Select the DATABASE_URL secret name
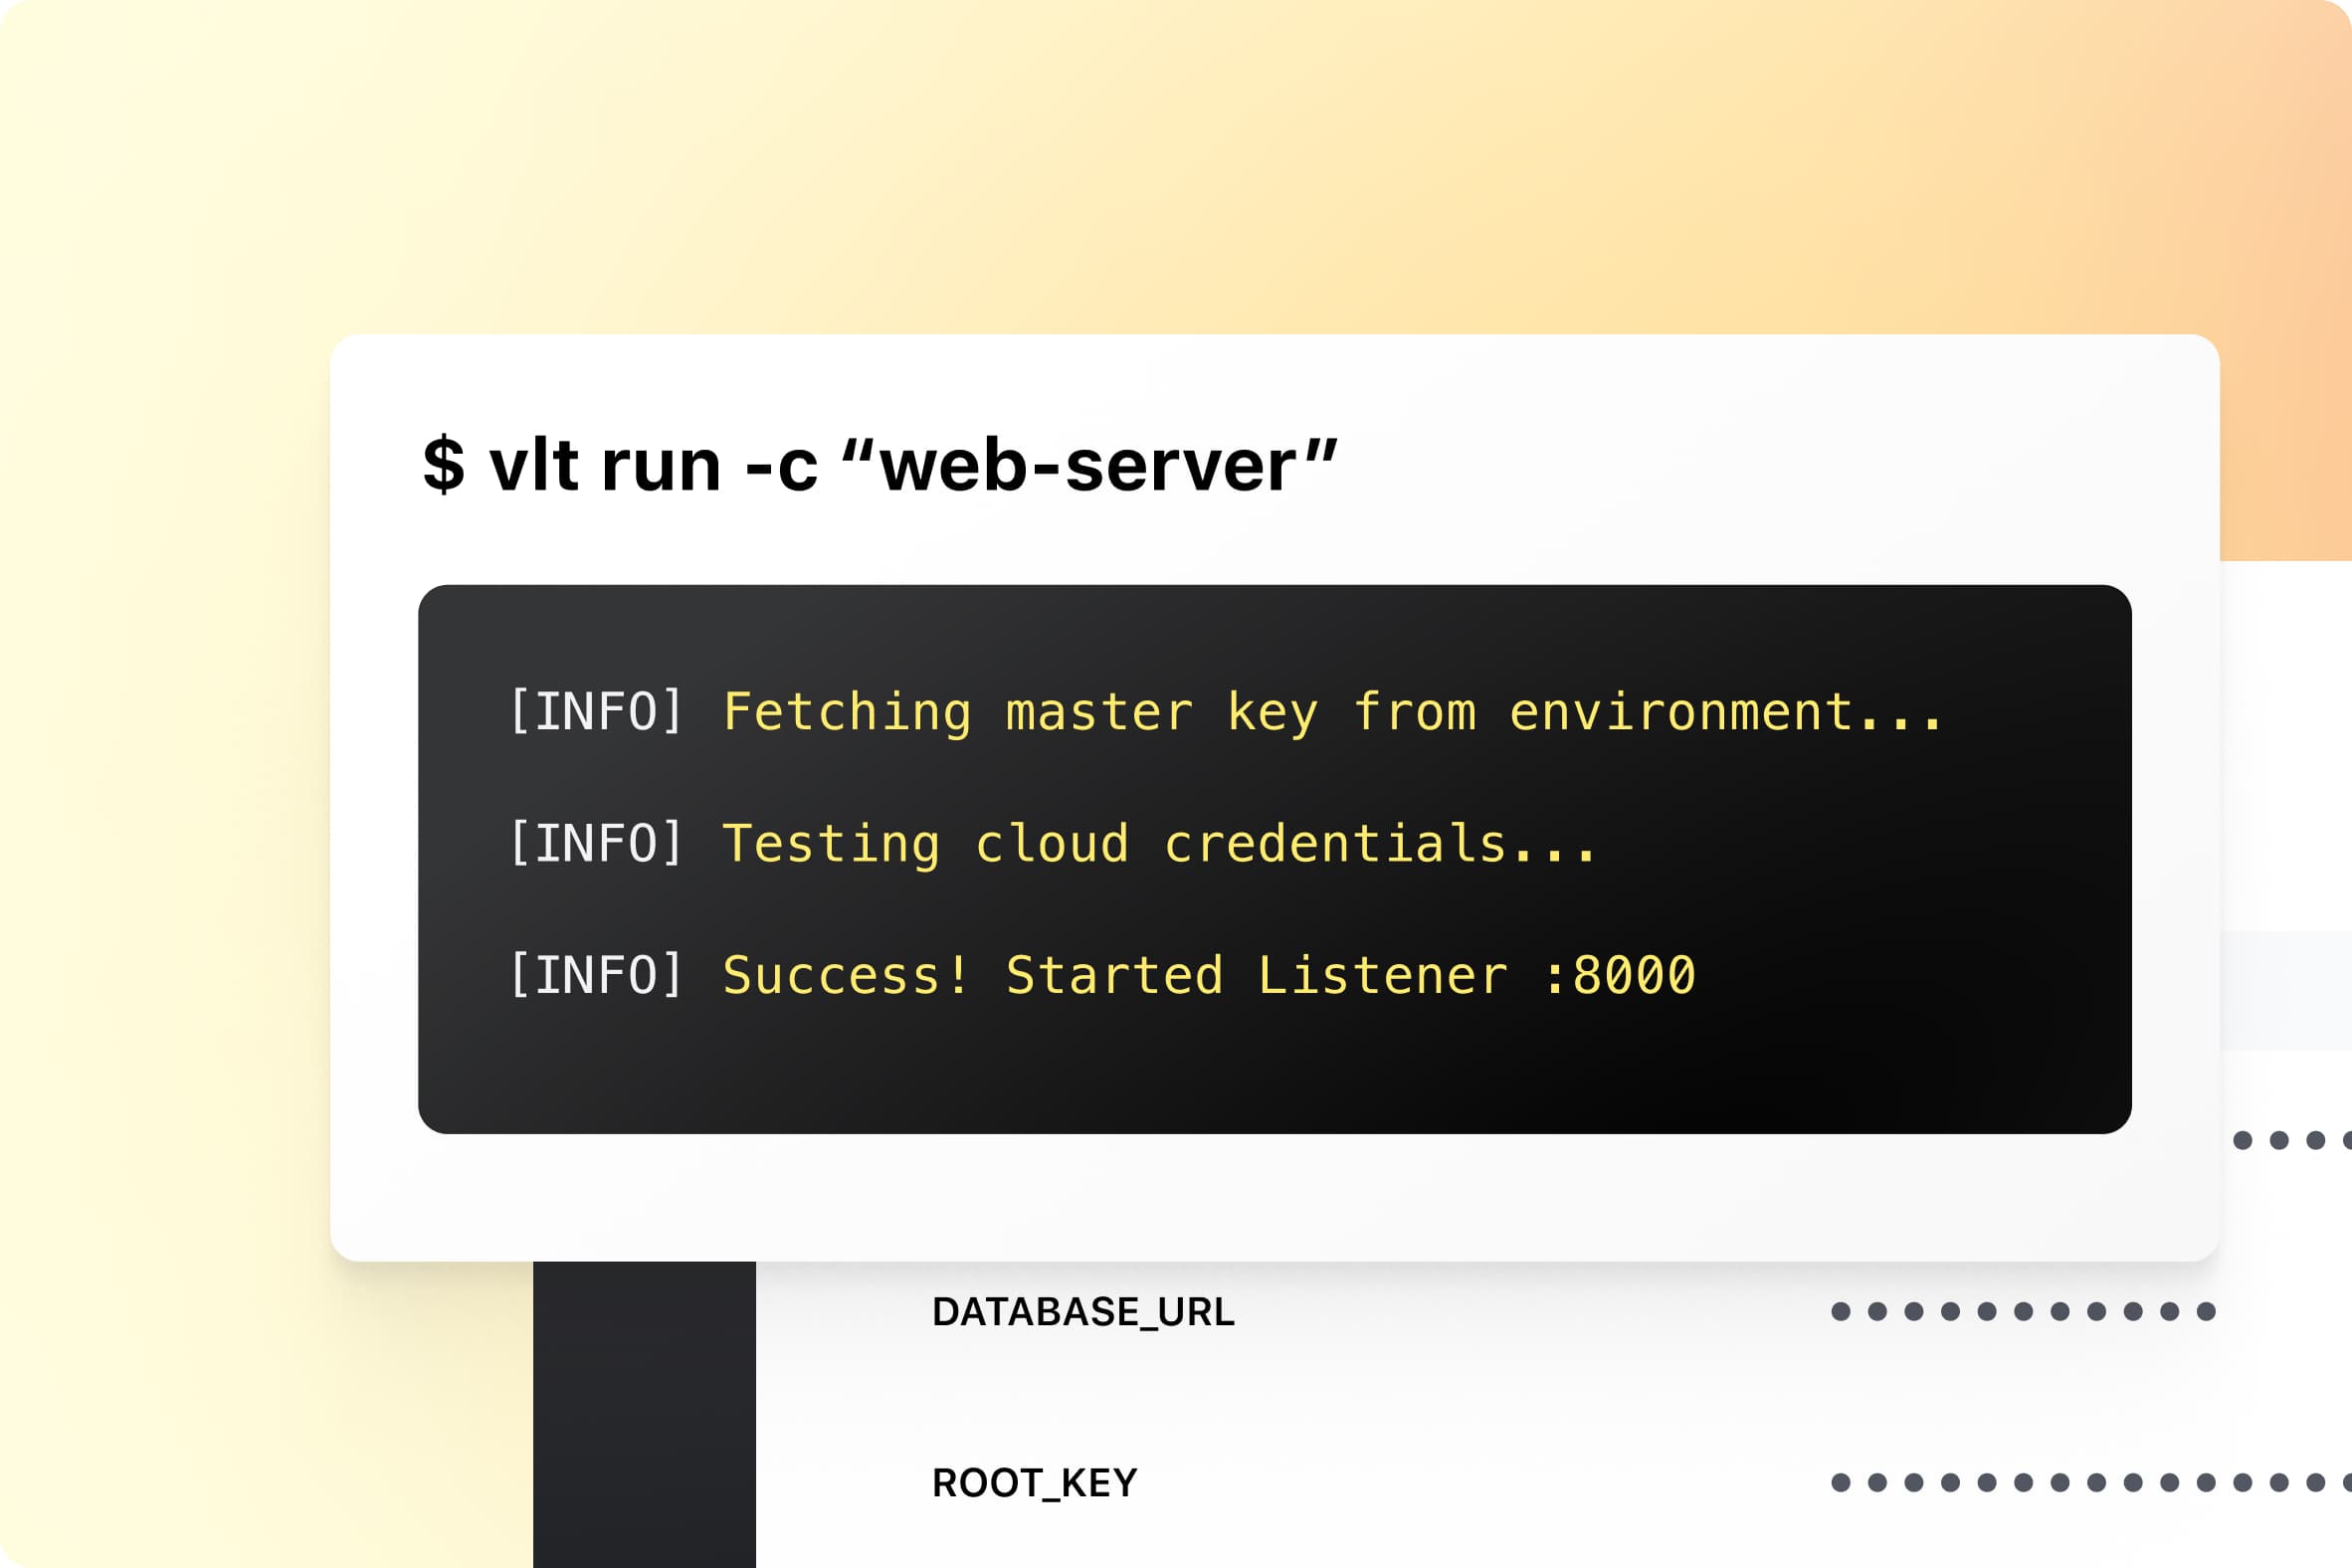 pyautogui.click(x=1083, y=1312)
